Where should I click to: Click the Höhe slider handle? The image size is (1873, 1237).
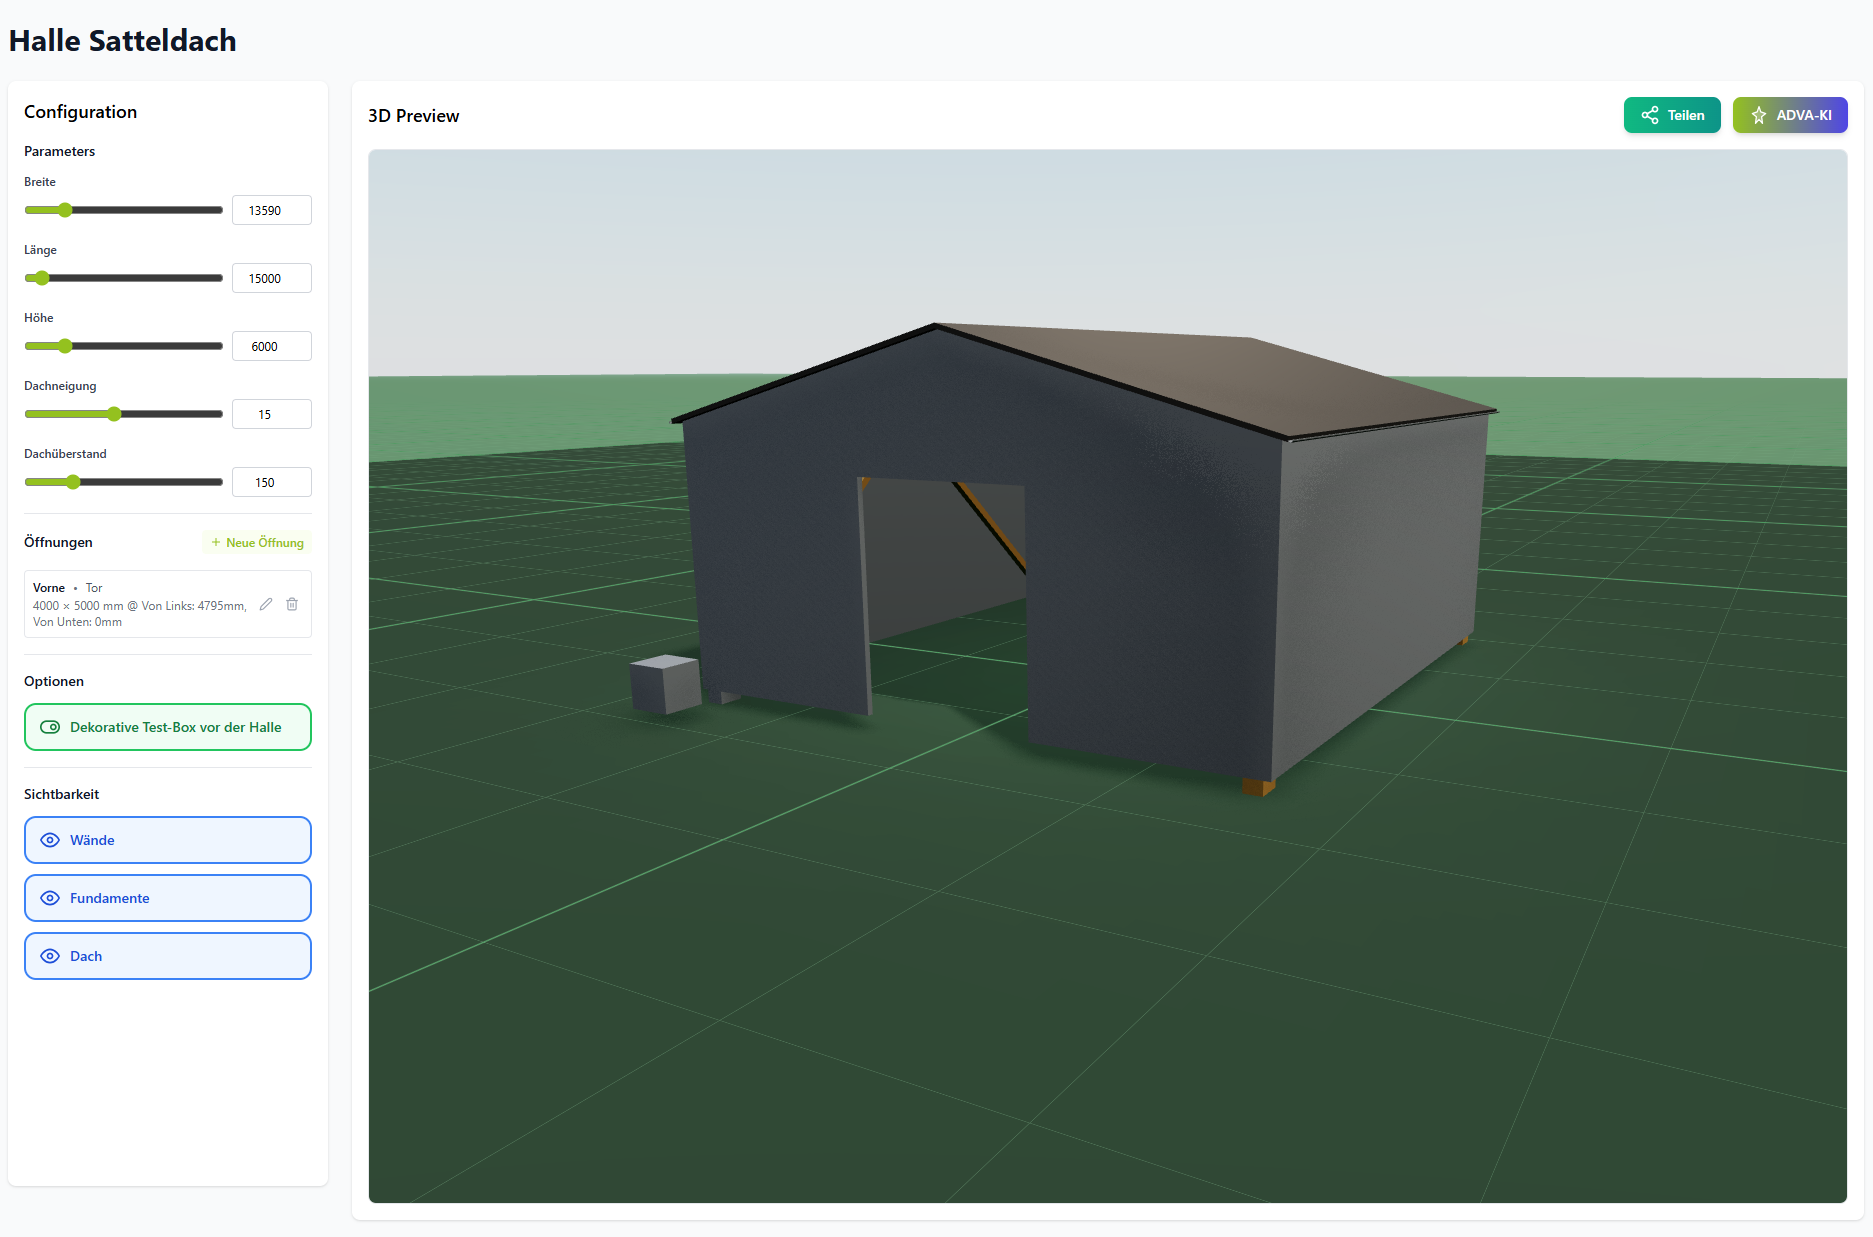coord(65,346)
